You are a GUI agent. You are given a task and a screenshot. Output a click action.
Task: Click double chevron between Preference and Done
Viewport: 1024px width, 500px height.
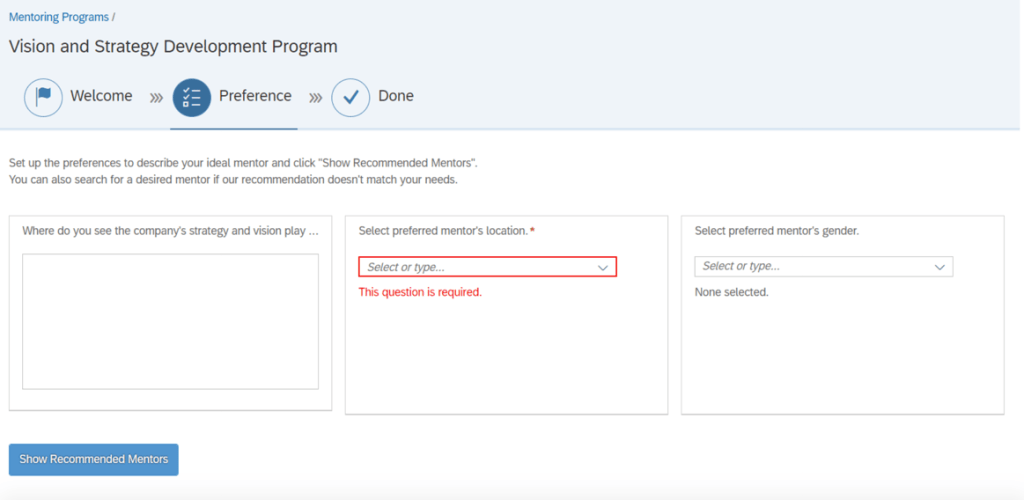[316, 98]
